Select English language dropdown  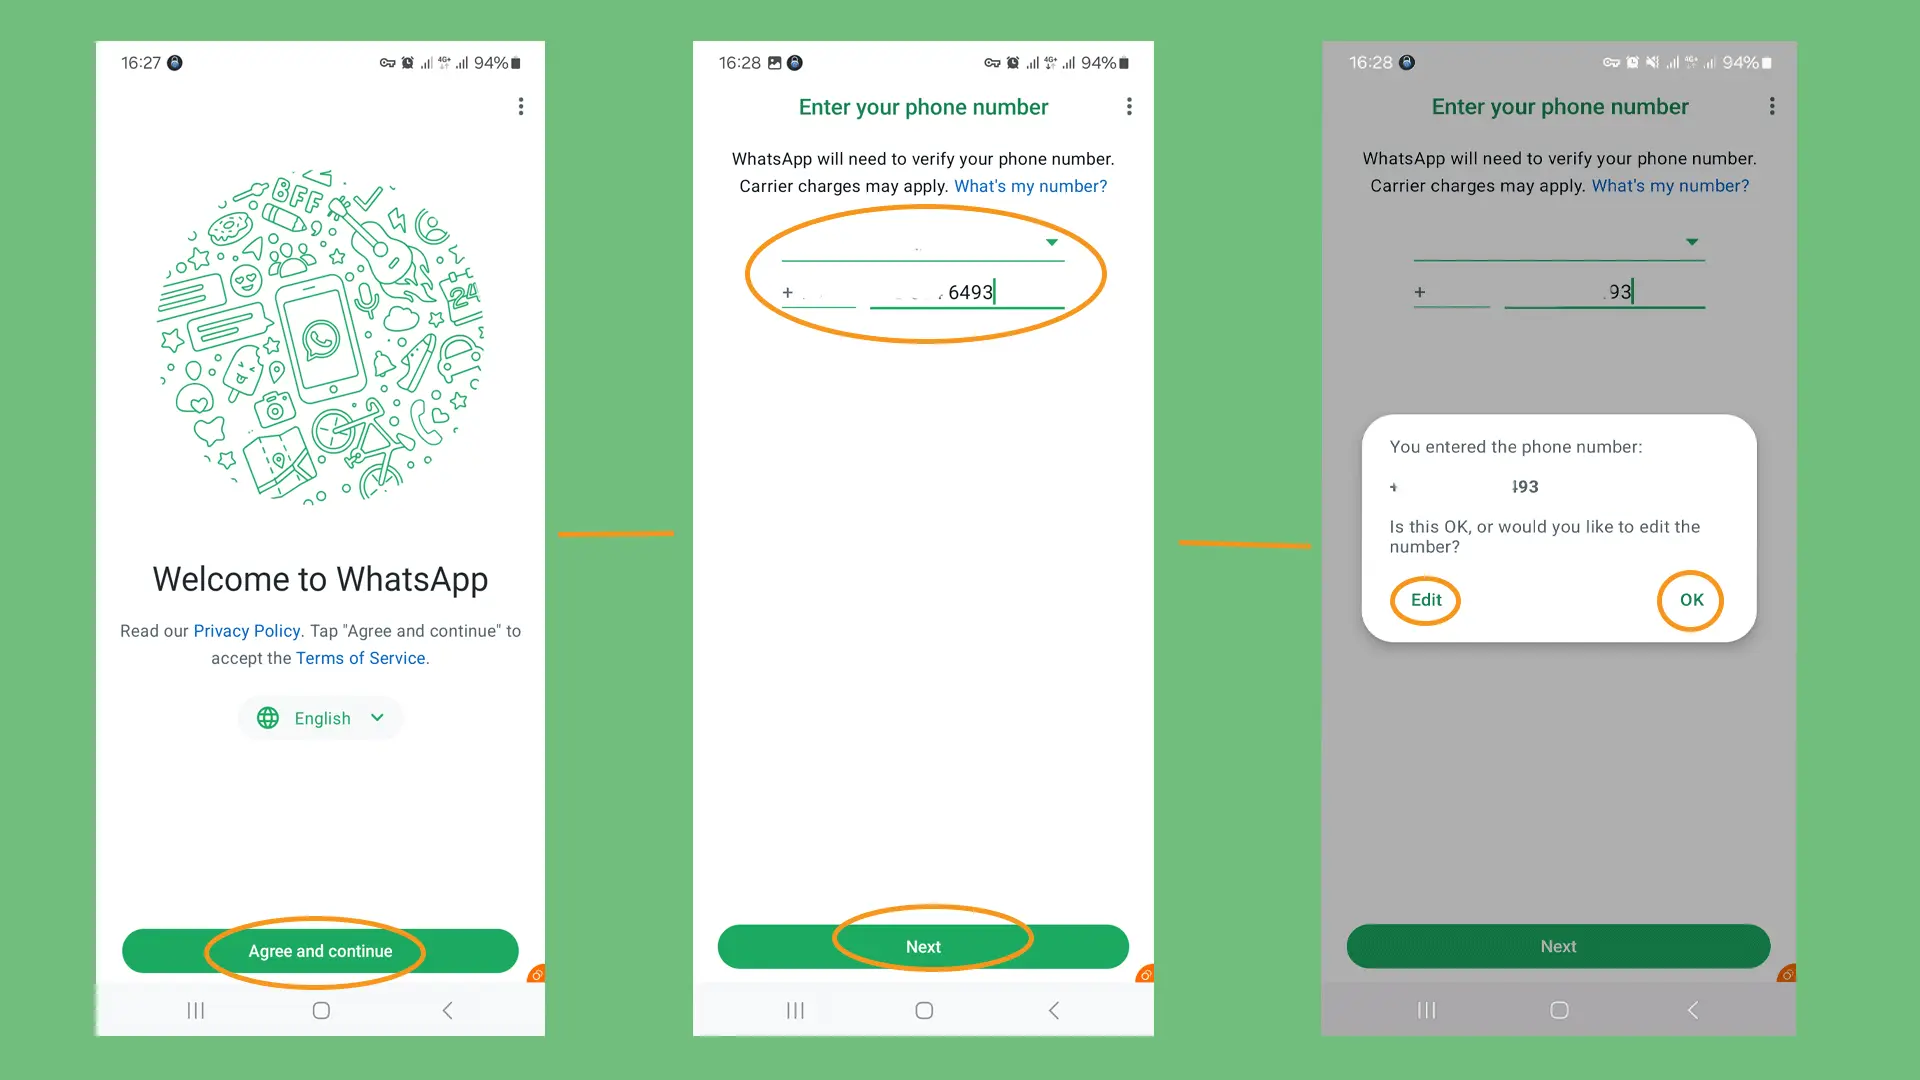click(x=320, y=717)
